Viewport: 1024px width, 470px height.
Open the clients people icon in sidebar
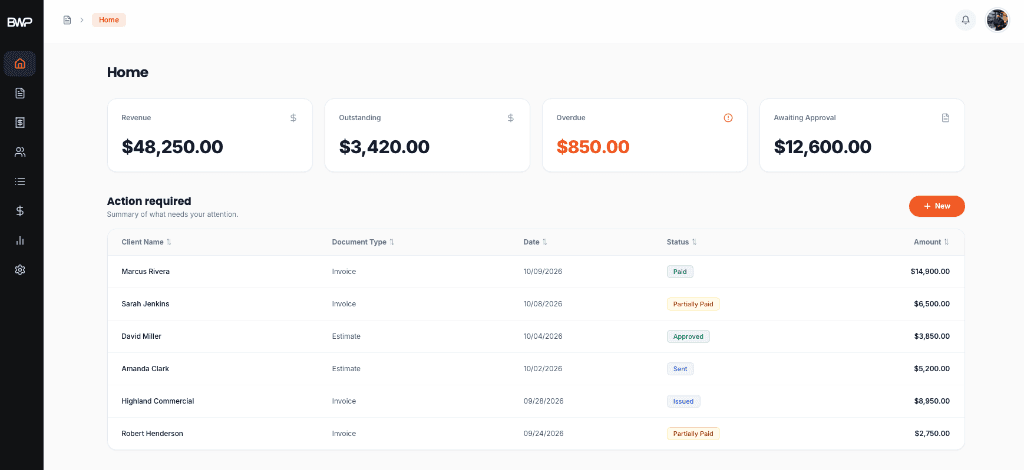click(20, 152)
